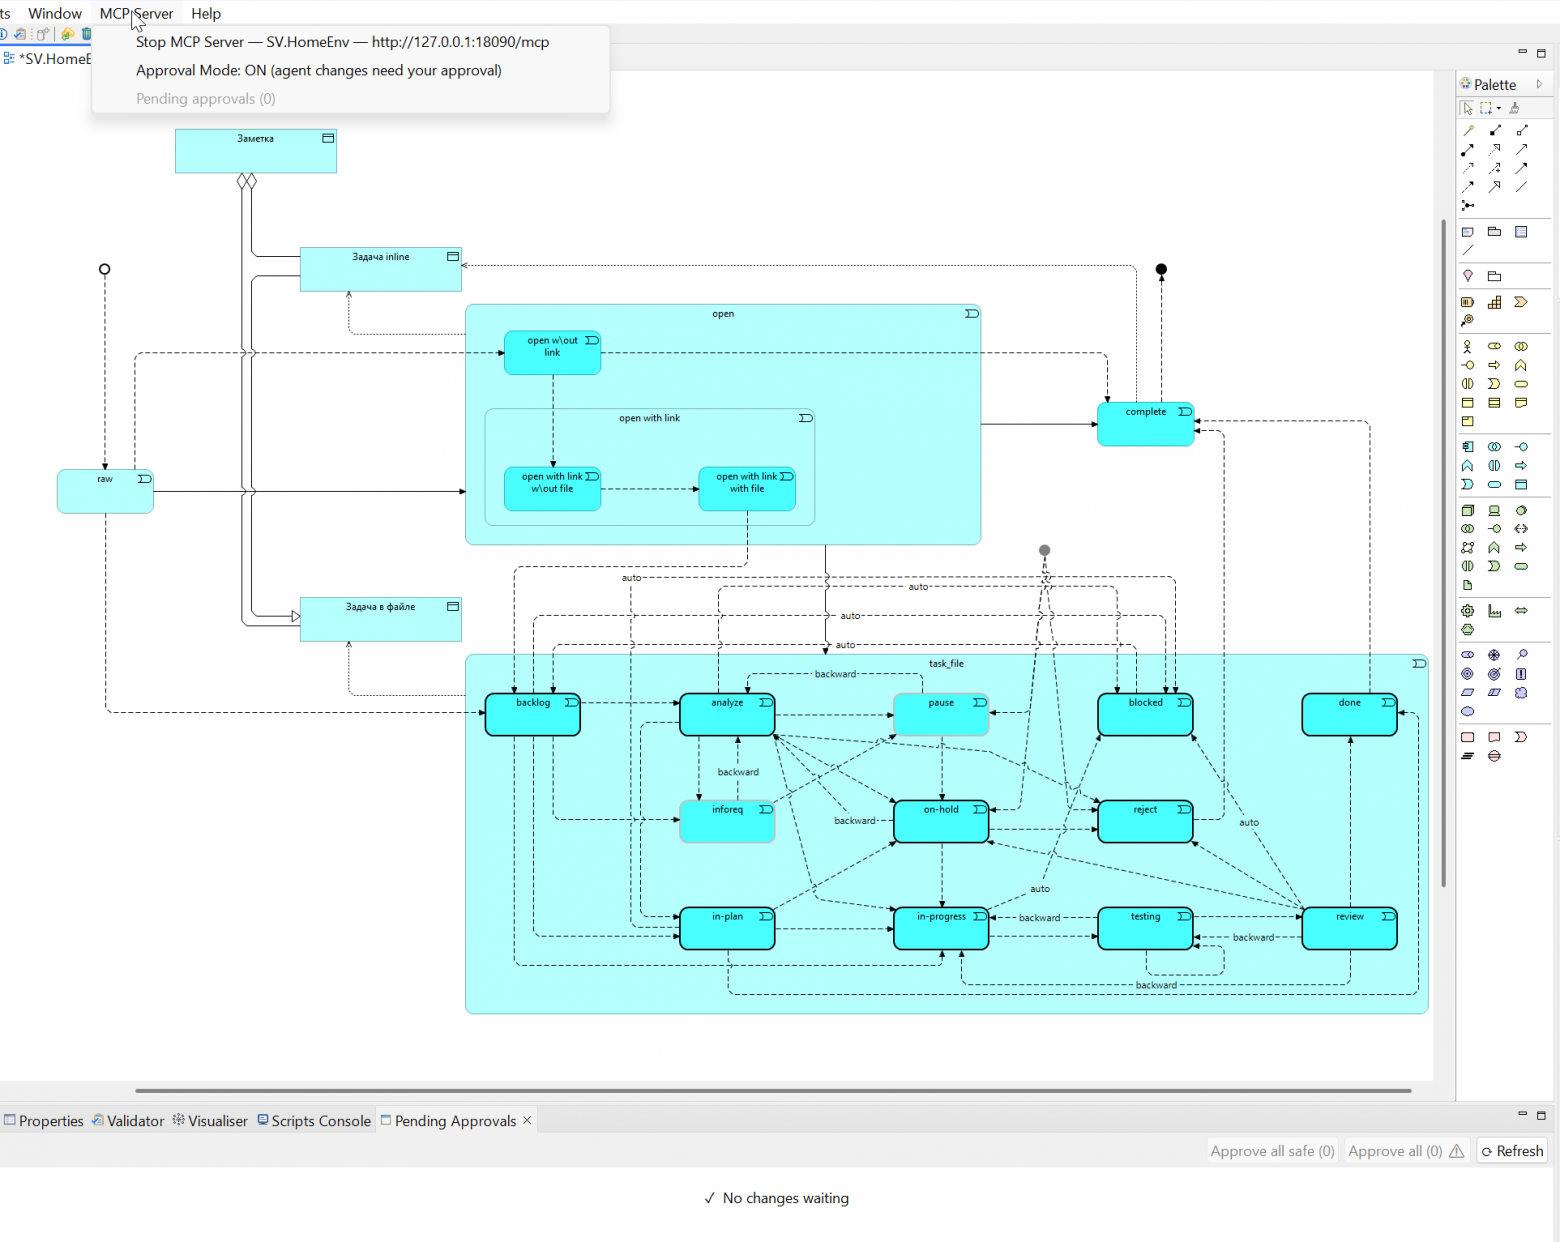Screen dimensions: 1560x1242
Task: Open the Help menu
Action: (206, 13)
